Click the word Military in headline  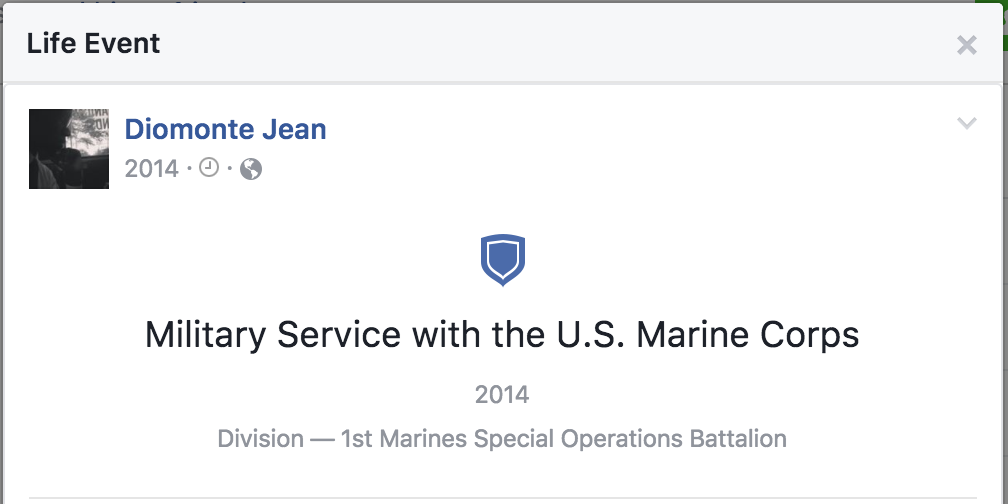[207, 334]
